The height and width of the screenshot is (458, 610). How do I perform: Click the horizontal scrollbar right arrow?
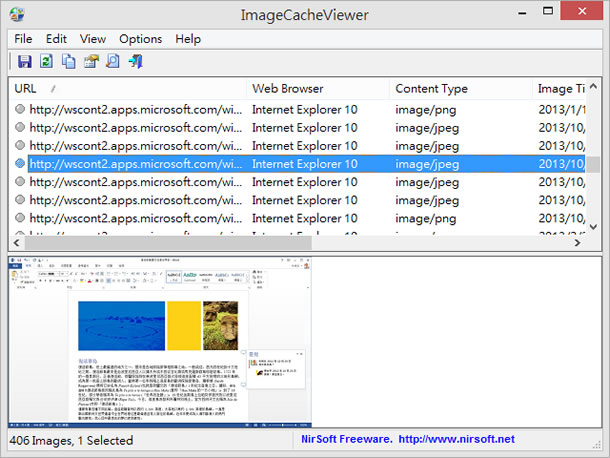coord(578,243)
